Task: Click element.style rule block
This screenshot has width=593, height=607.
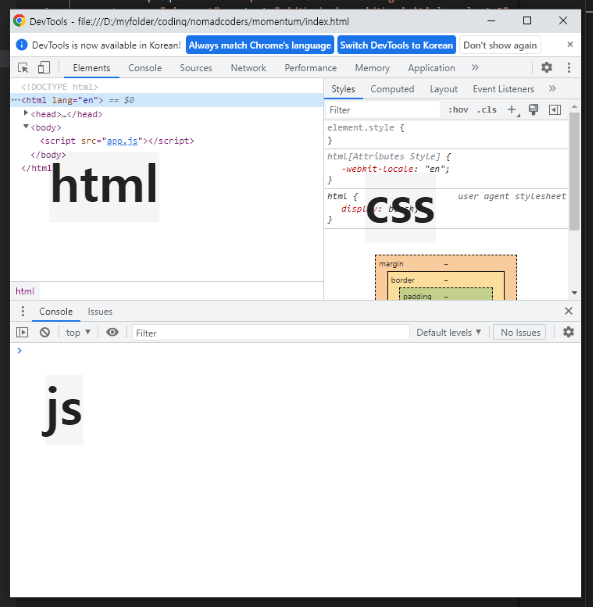Action: 446,134
